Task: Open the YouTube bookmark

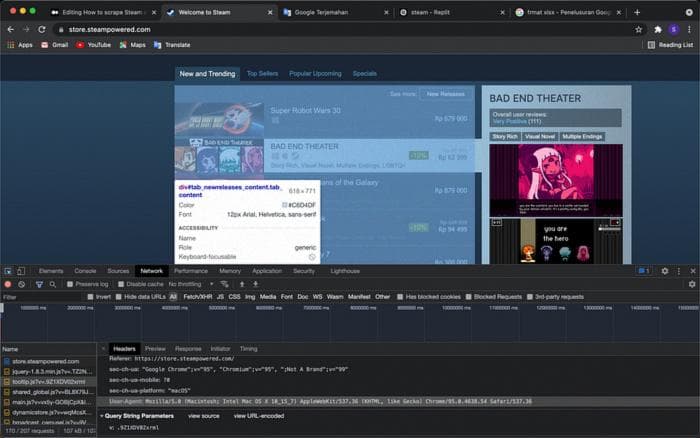Action: click(x=93, y=45)
